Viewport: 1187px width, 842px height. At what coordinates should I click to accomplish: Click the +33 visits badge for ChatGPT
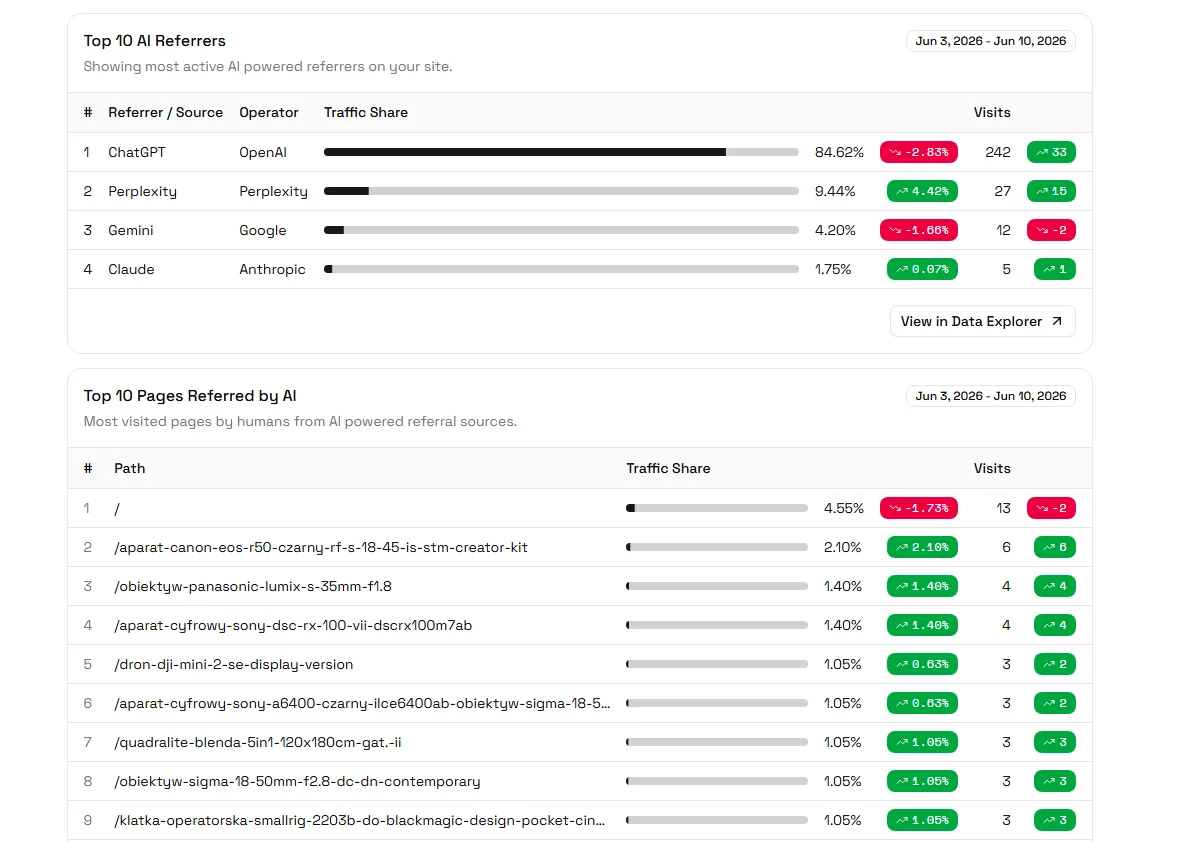pyautogui.click(x=1051, y=152)
